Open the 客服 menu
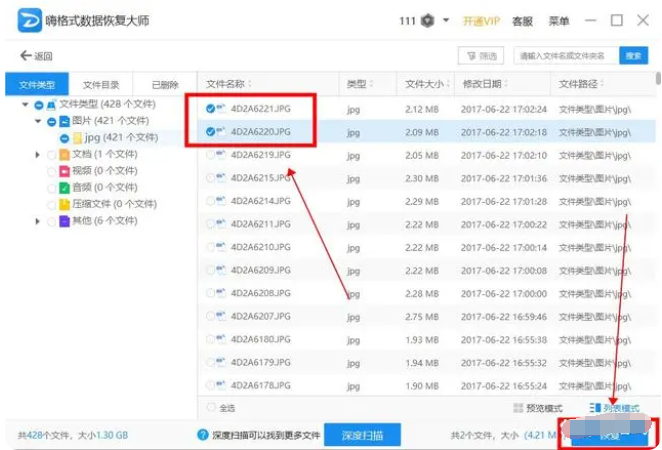Viewport: 662px width, 450px height. click(x=522, y=21)
